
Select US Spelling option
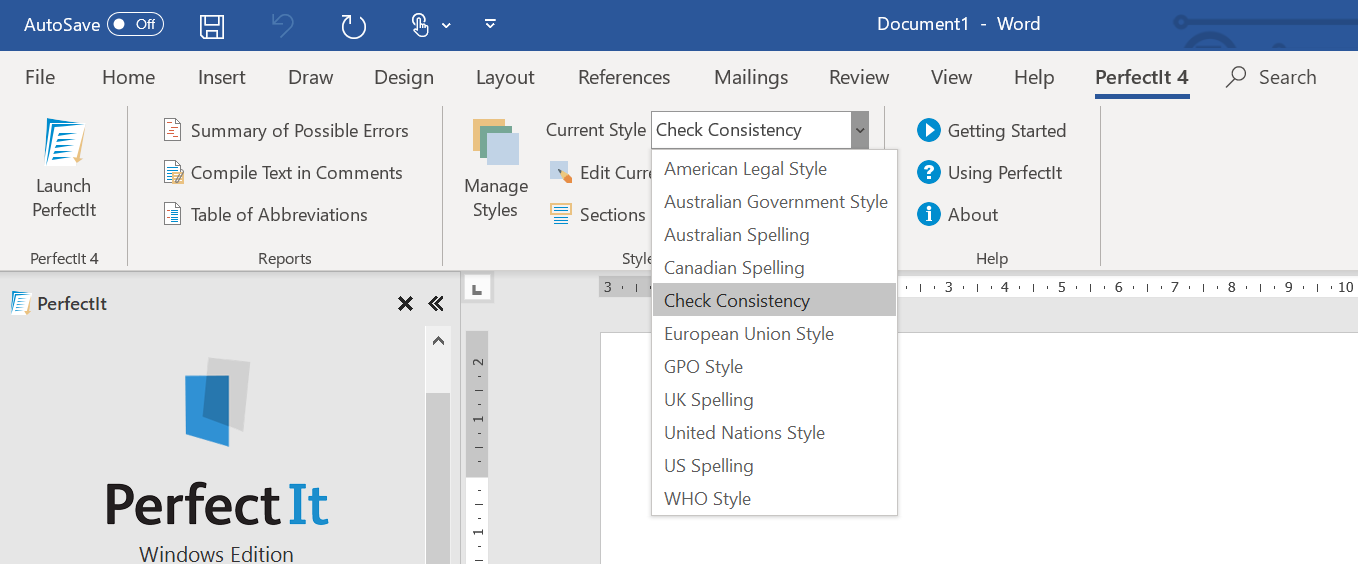[x=774, y=466]
